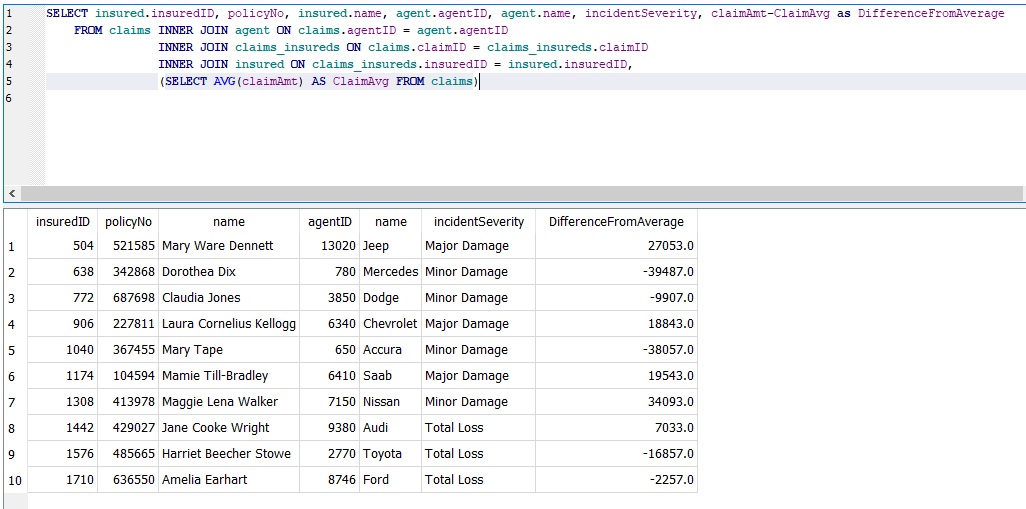This screenshot has width=1026, height=509.
Task: Click cell Claudia Jones
Action: tap(229, 298)
